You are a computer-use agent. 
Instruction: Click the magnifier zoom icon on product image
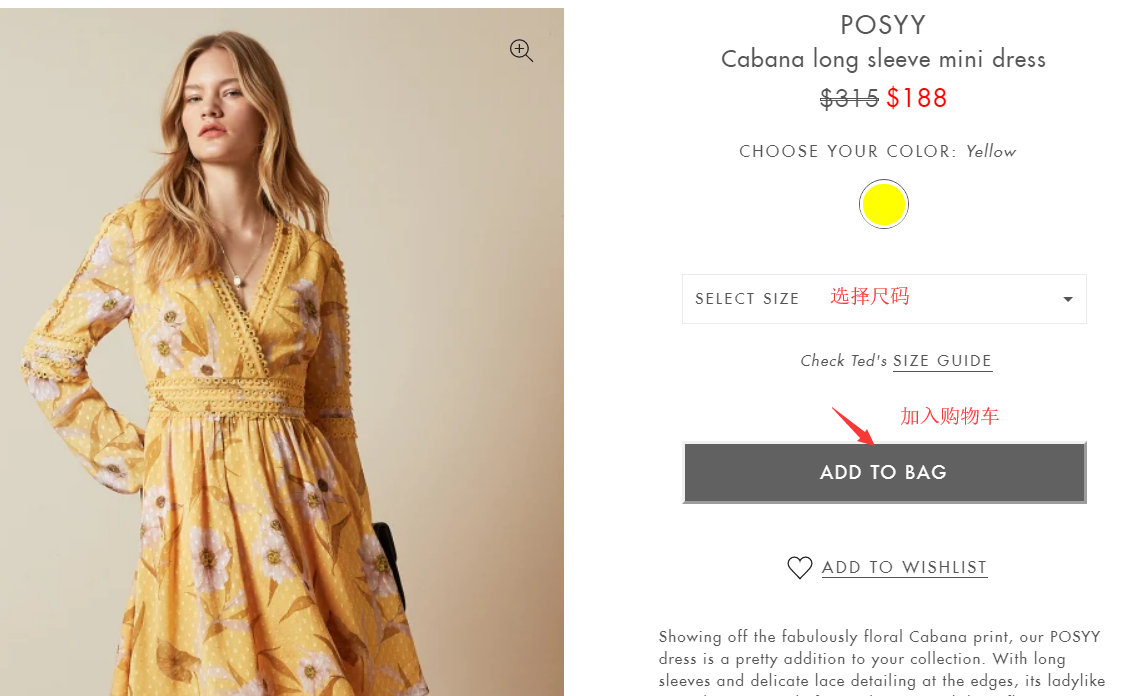[521, 51]
